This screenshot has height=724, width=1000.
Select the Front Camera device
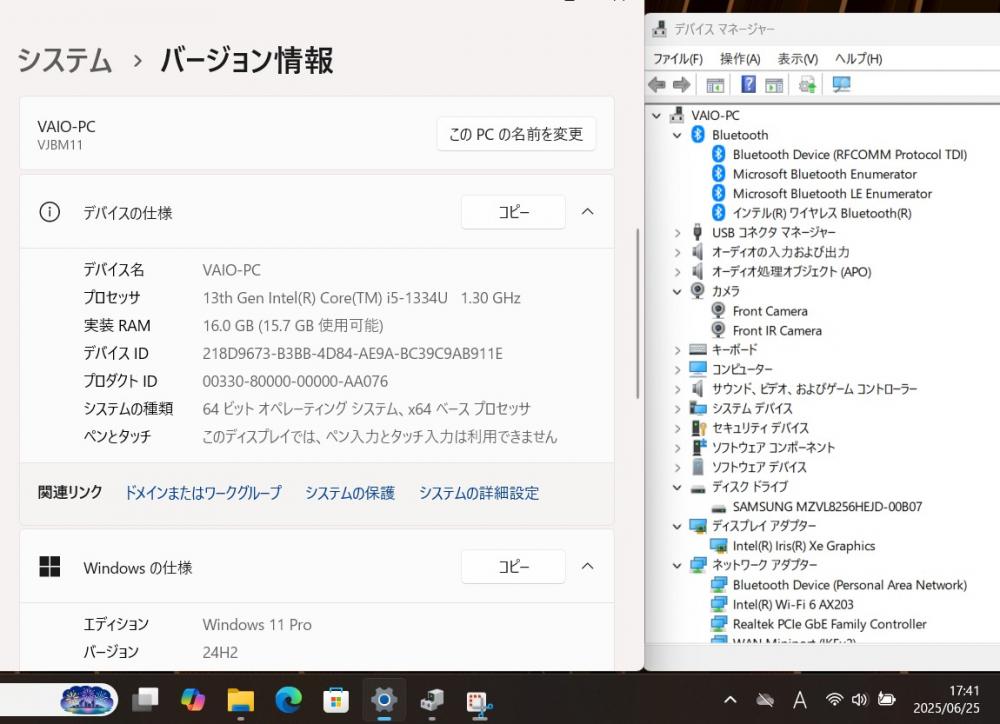point(770,311)
